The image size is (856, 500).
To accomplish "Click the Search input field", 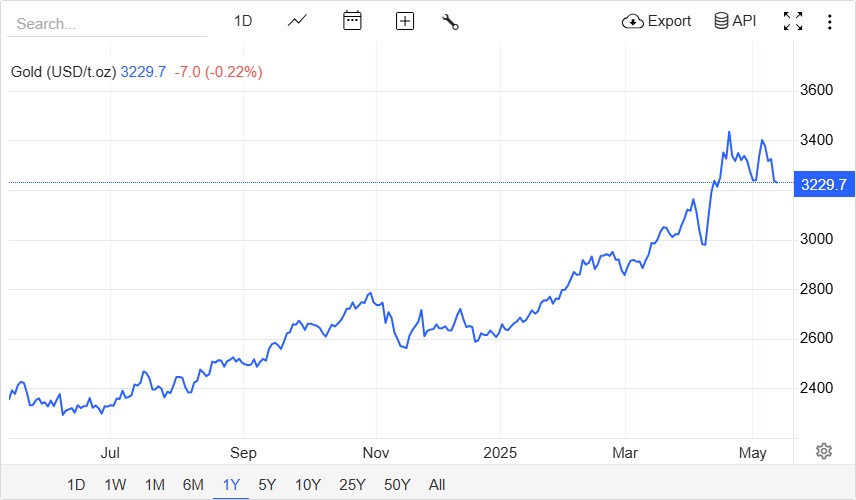I will click(106, 23).
